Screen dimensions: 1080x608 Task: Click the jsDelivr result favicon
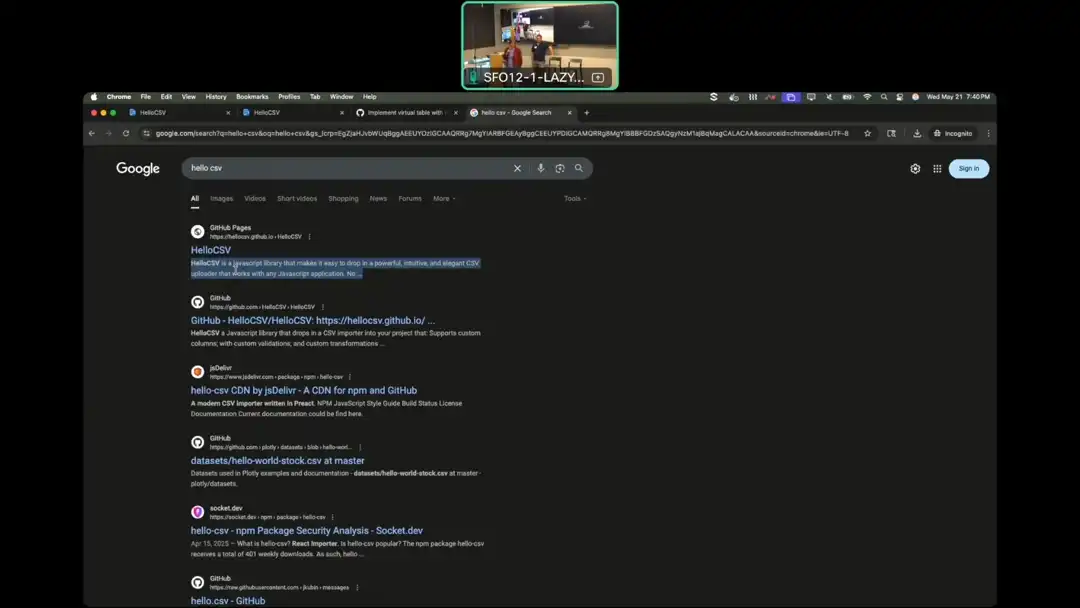click(x=198, y=373)
